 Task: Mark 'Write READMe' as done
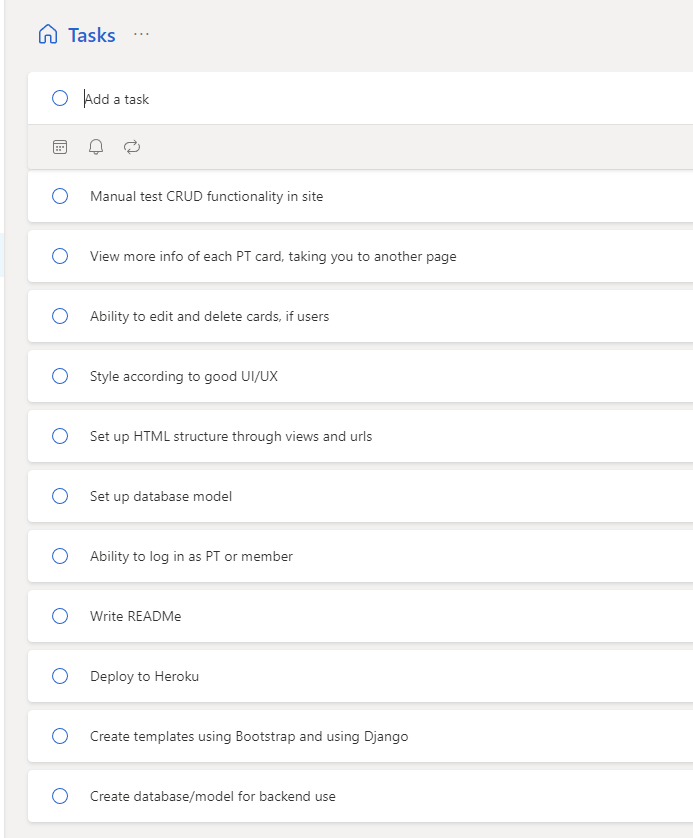click(59, 616)
